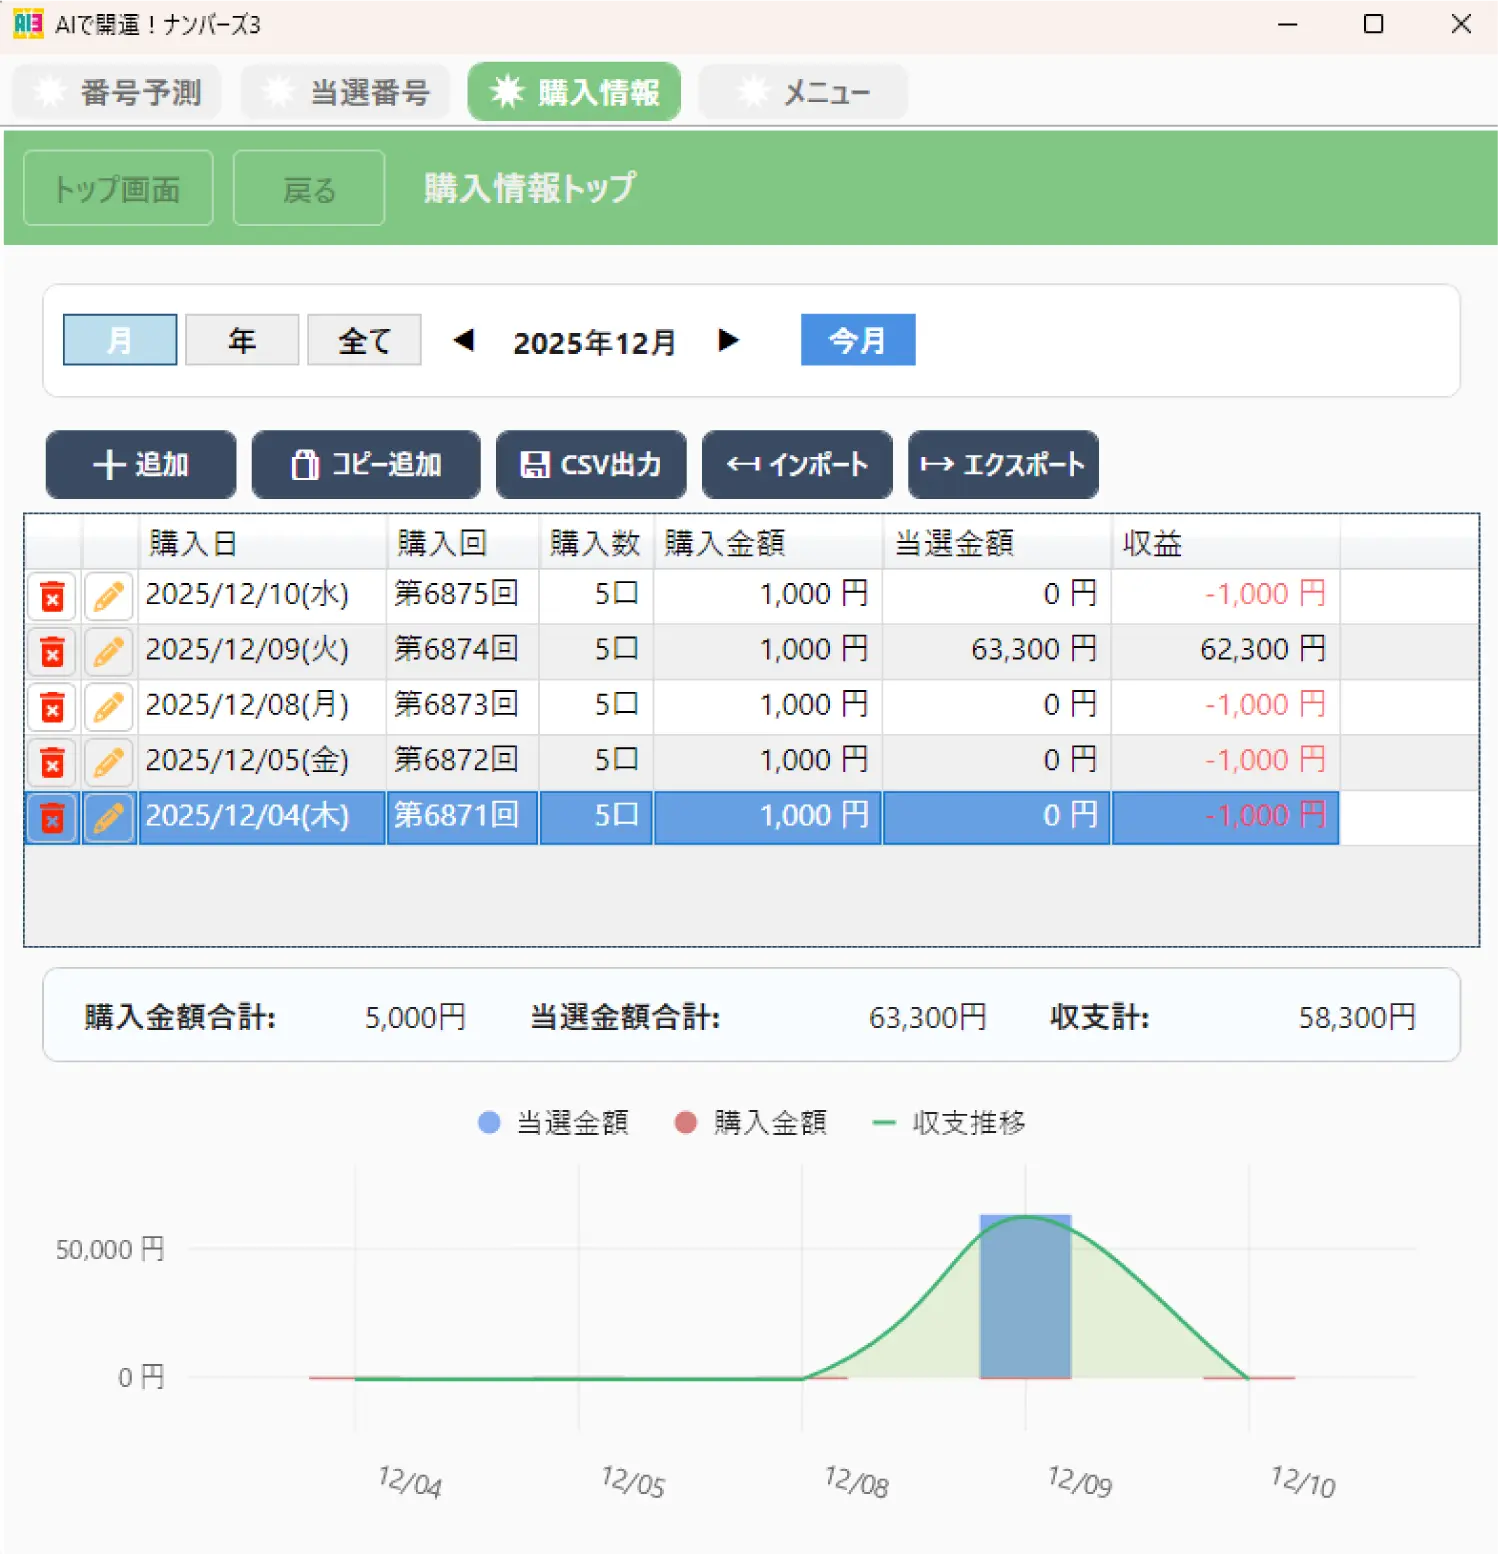The width and height of the screenshot is (1498, 1554).
Task: Switch period filter to 月 (month)
Action: (120, 340)
